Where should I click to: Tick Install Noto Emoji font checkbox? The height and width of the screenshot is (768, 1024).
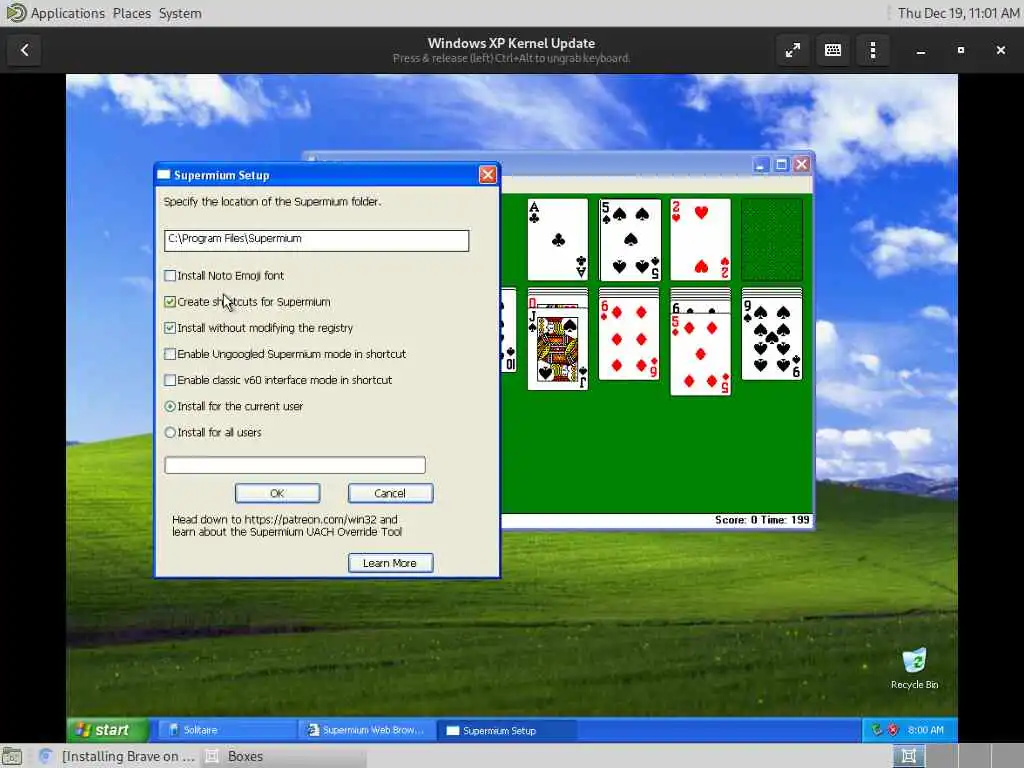(x=170, y=276)
